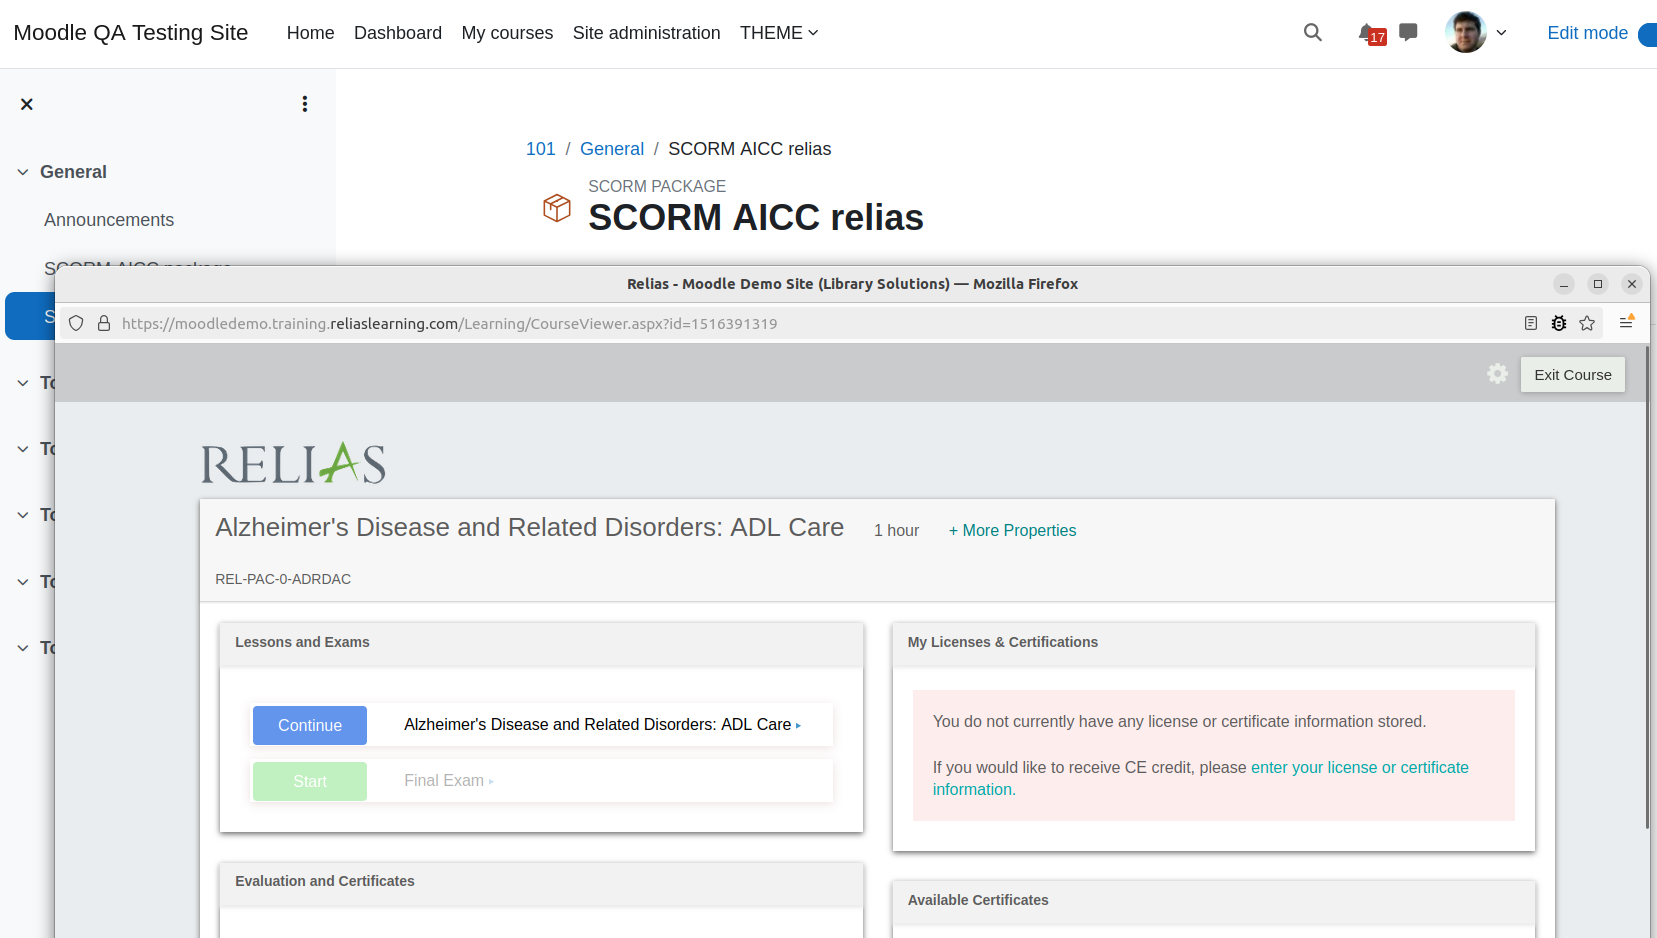The height and width of the screenshot is (938, 1657).
Task: Click Exit Course button
Action: coord(1573,375)
